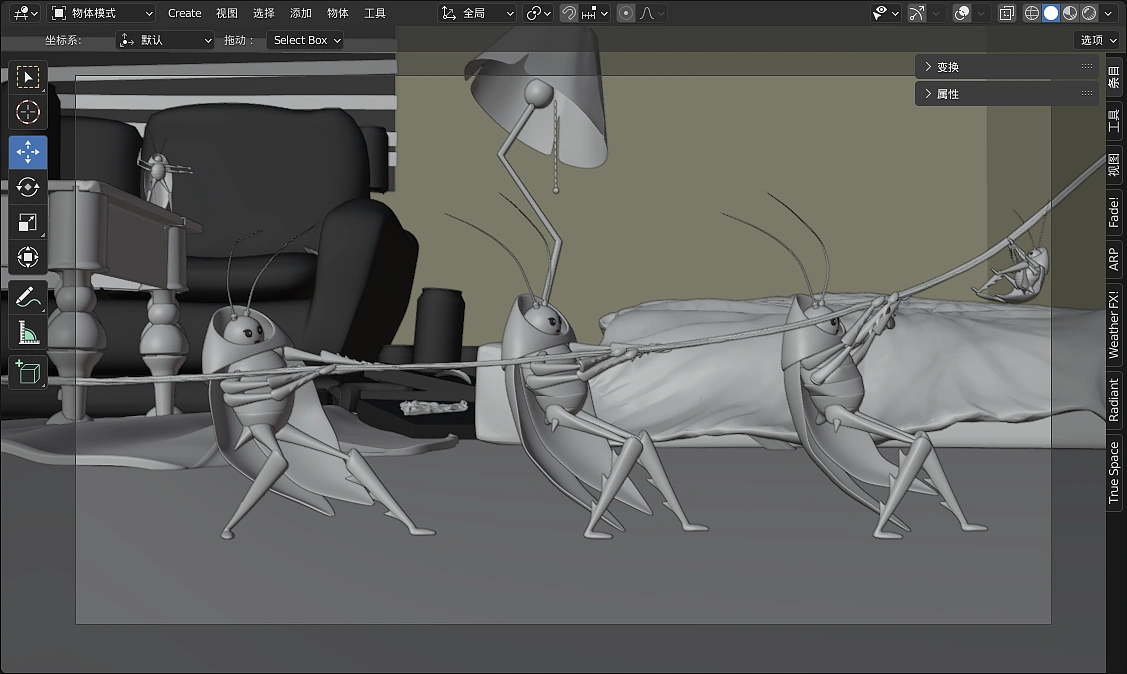Open the 选项 options dropdown
This screenshot has width=1127, height=674.
pyautogui.click(x=1098, y=40)
